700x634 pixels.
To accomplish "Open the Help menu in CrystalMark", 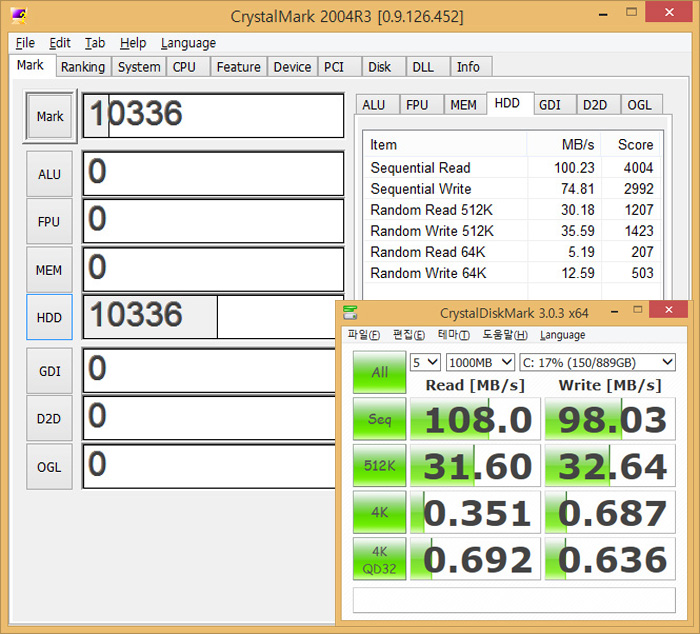I will [x=133, y=43].
